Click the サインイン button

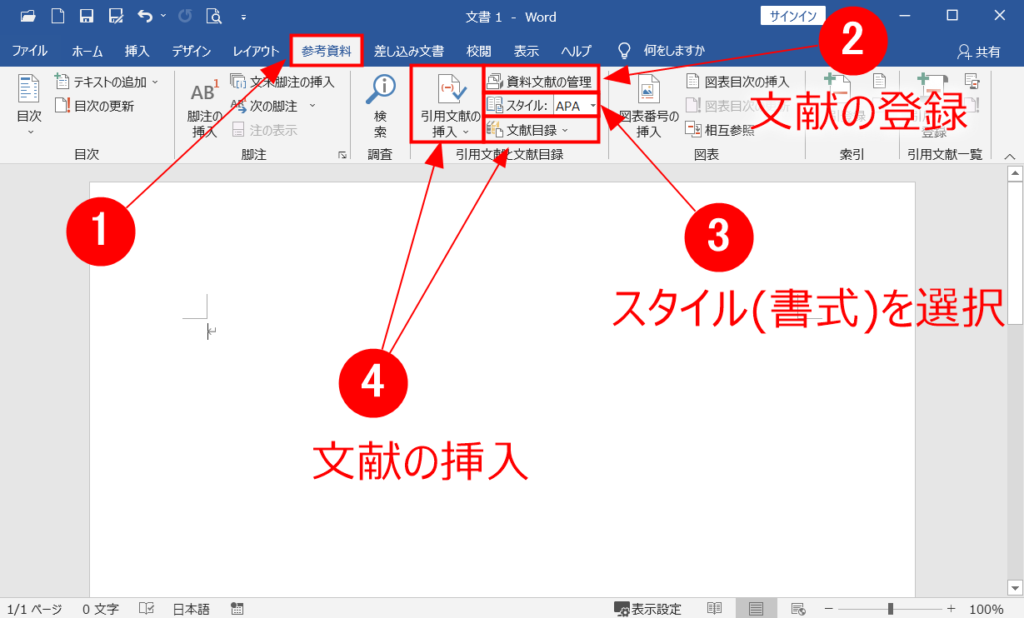(x=793, y=16)
